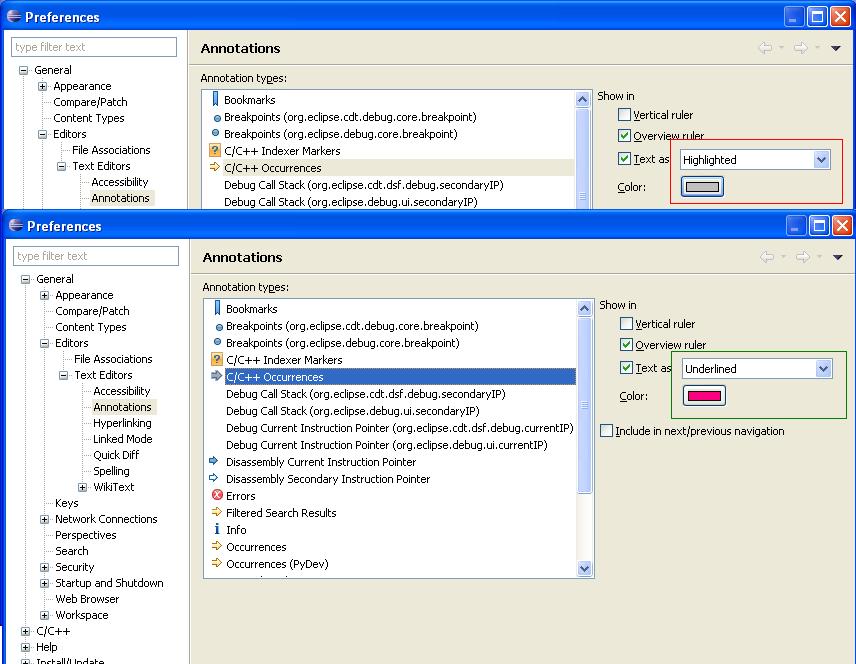Select File Associations in lower tree

coord(113,359)
